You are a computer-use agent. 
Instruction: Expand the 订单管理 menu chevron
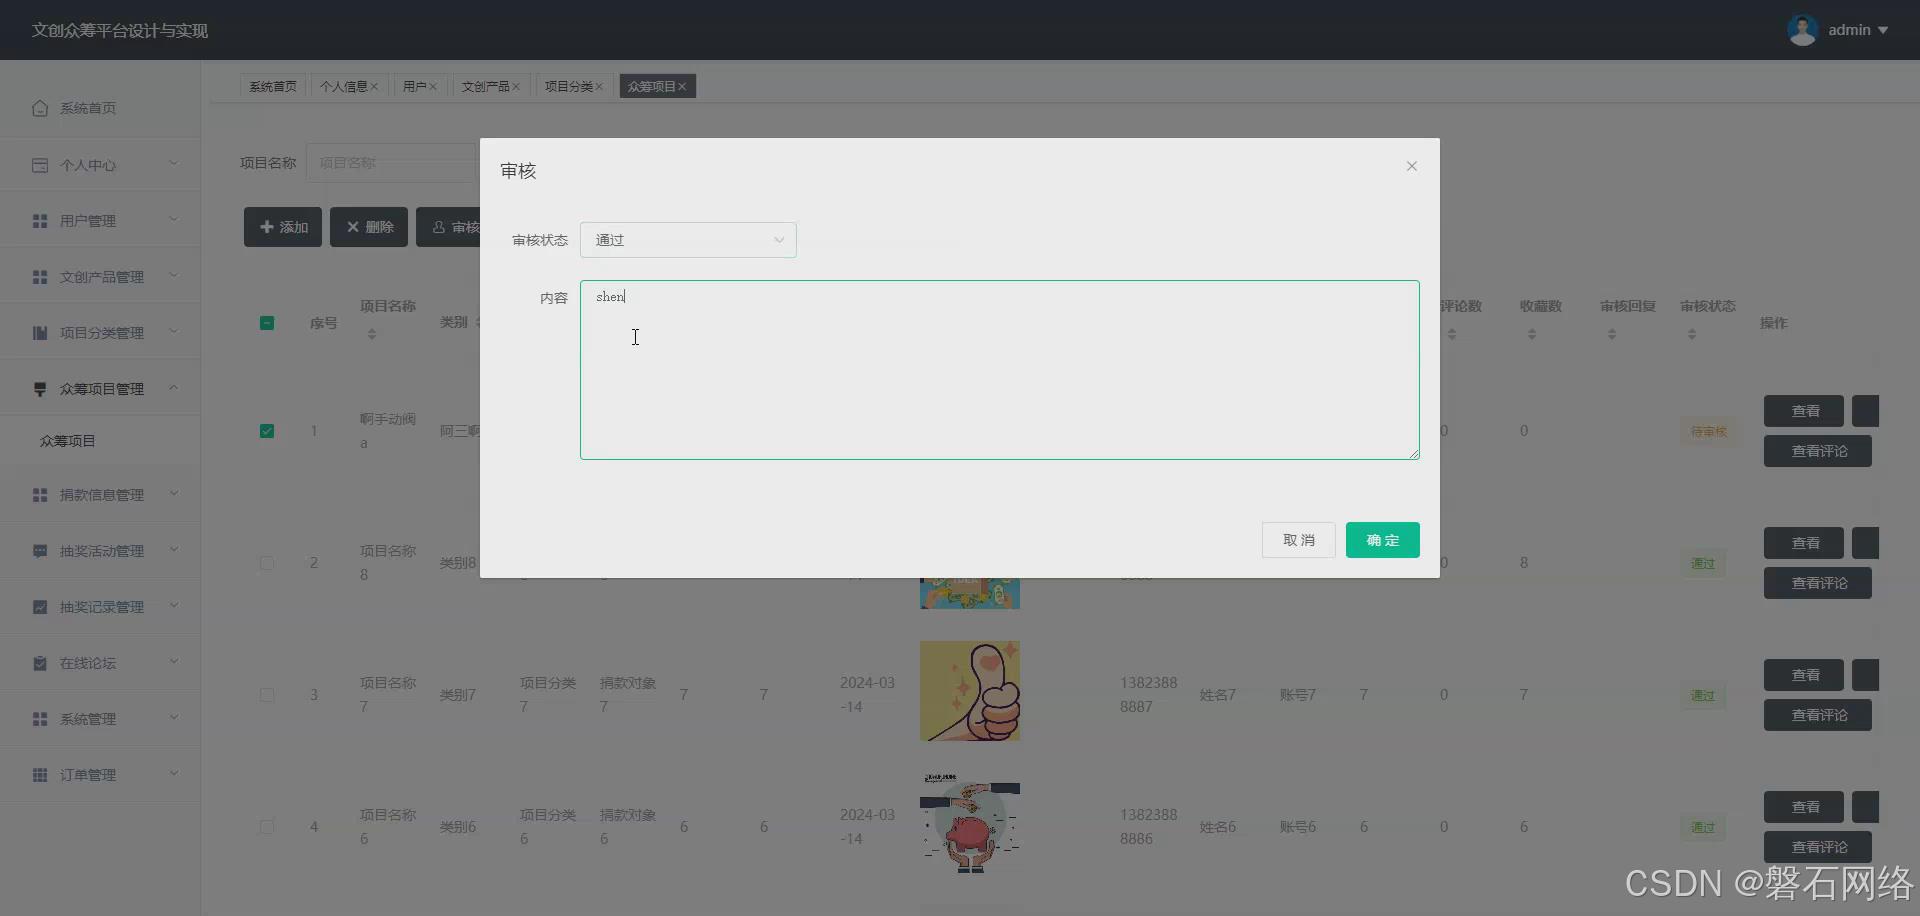(x=173, y=773)
